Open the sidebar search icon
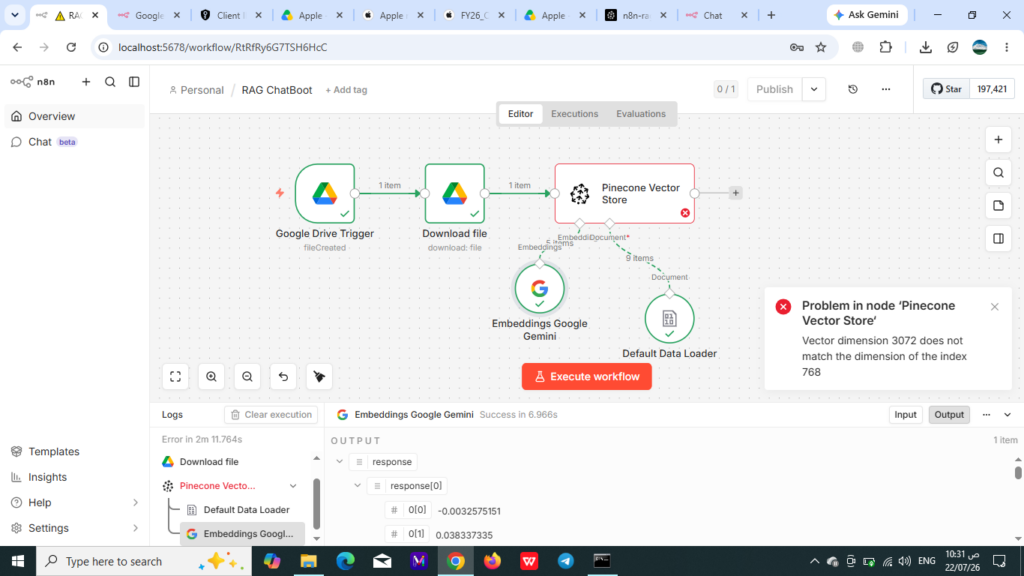Image resolution: width=1024 pixels, height=576 pixels. click(x=110, y=82)
